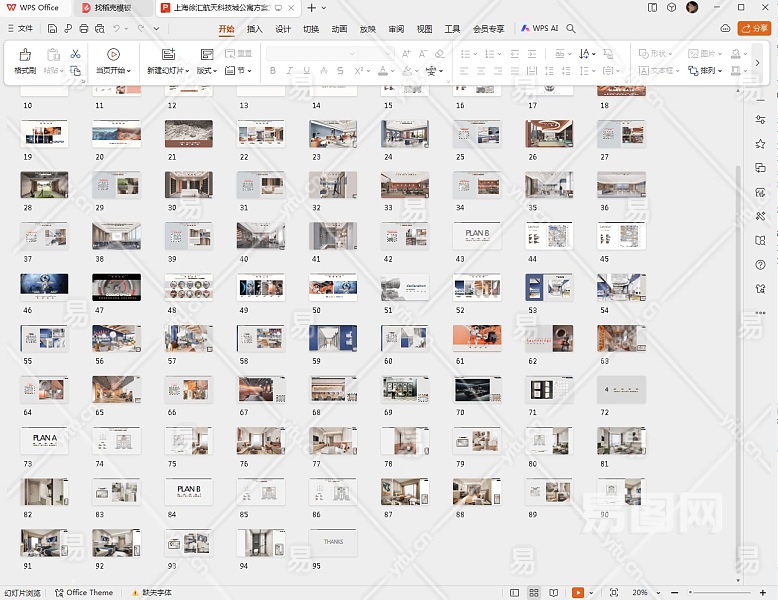This screenshot has height=600, width=778.
Task: Select the PLAN B slide thumbnail 43
Action: (477, 234)
